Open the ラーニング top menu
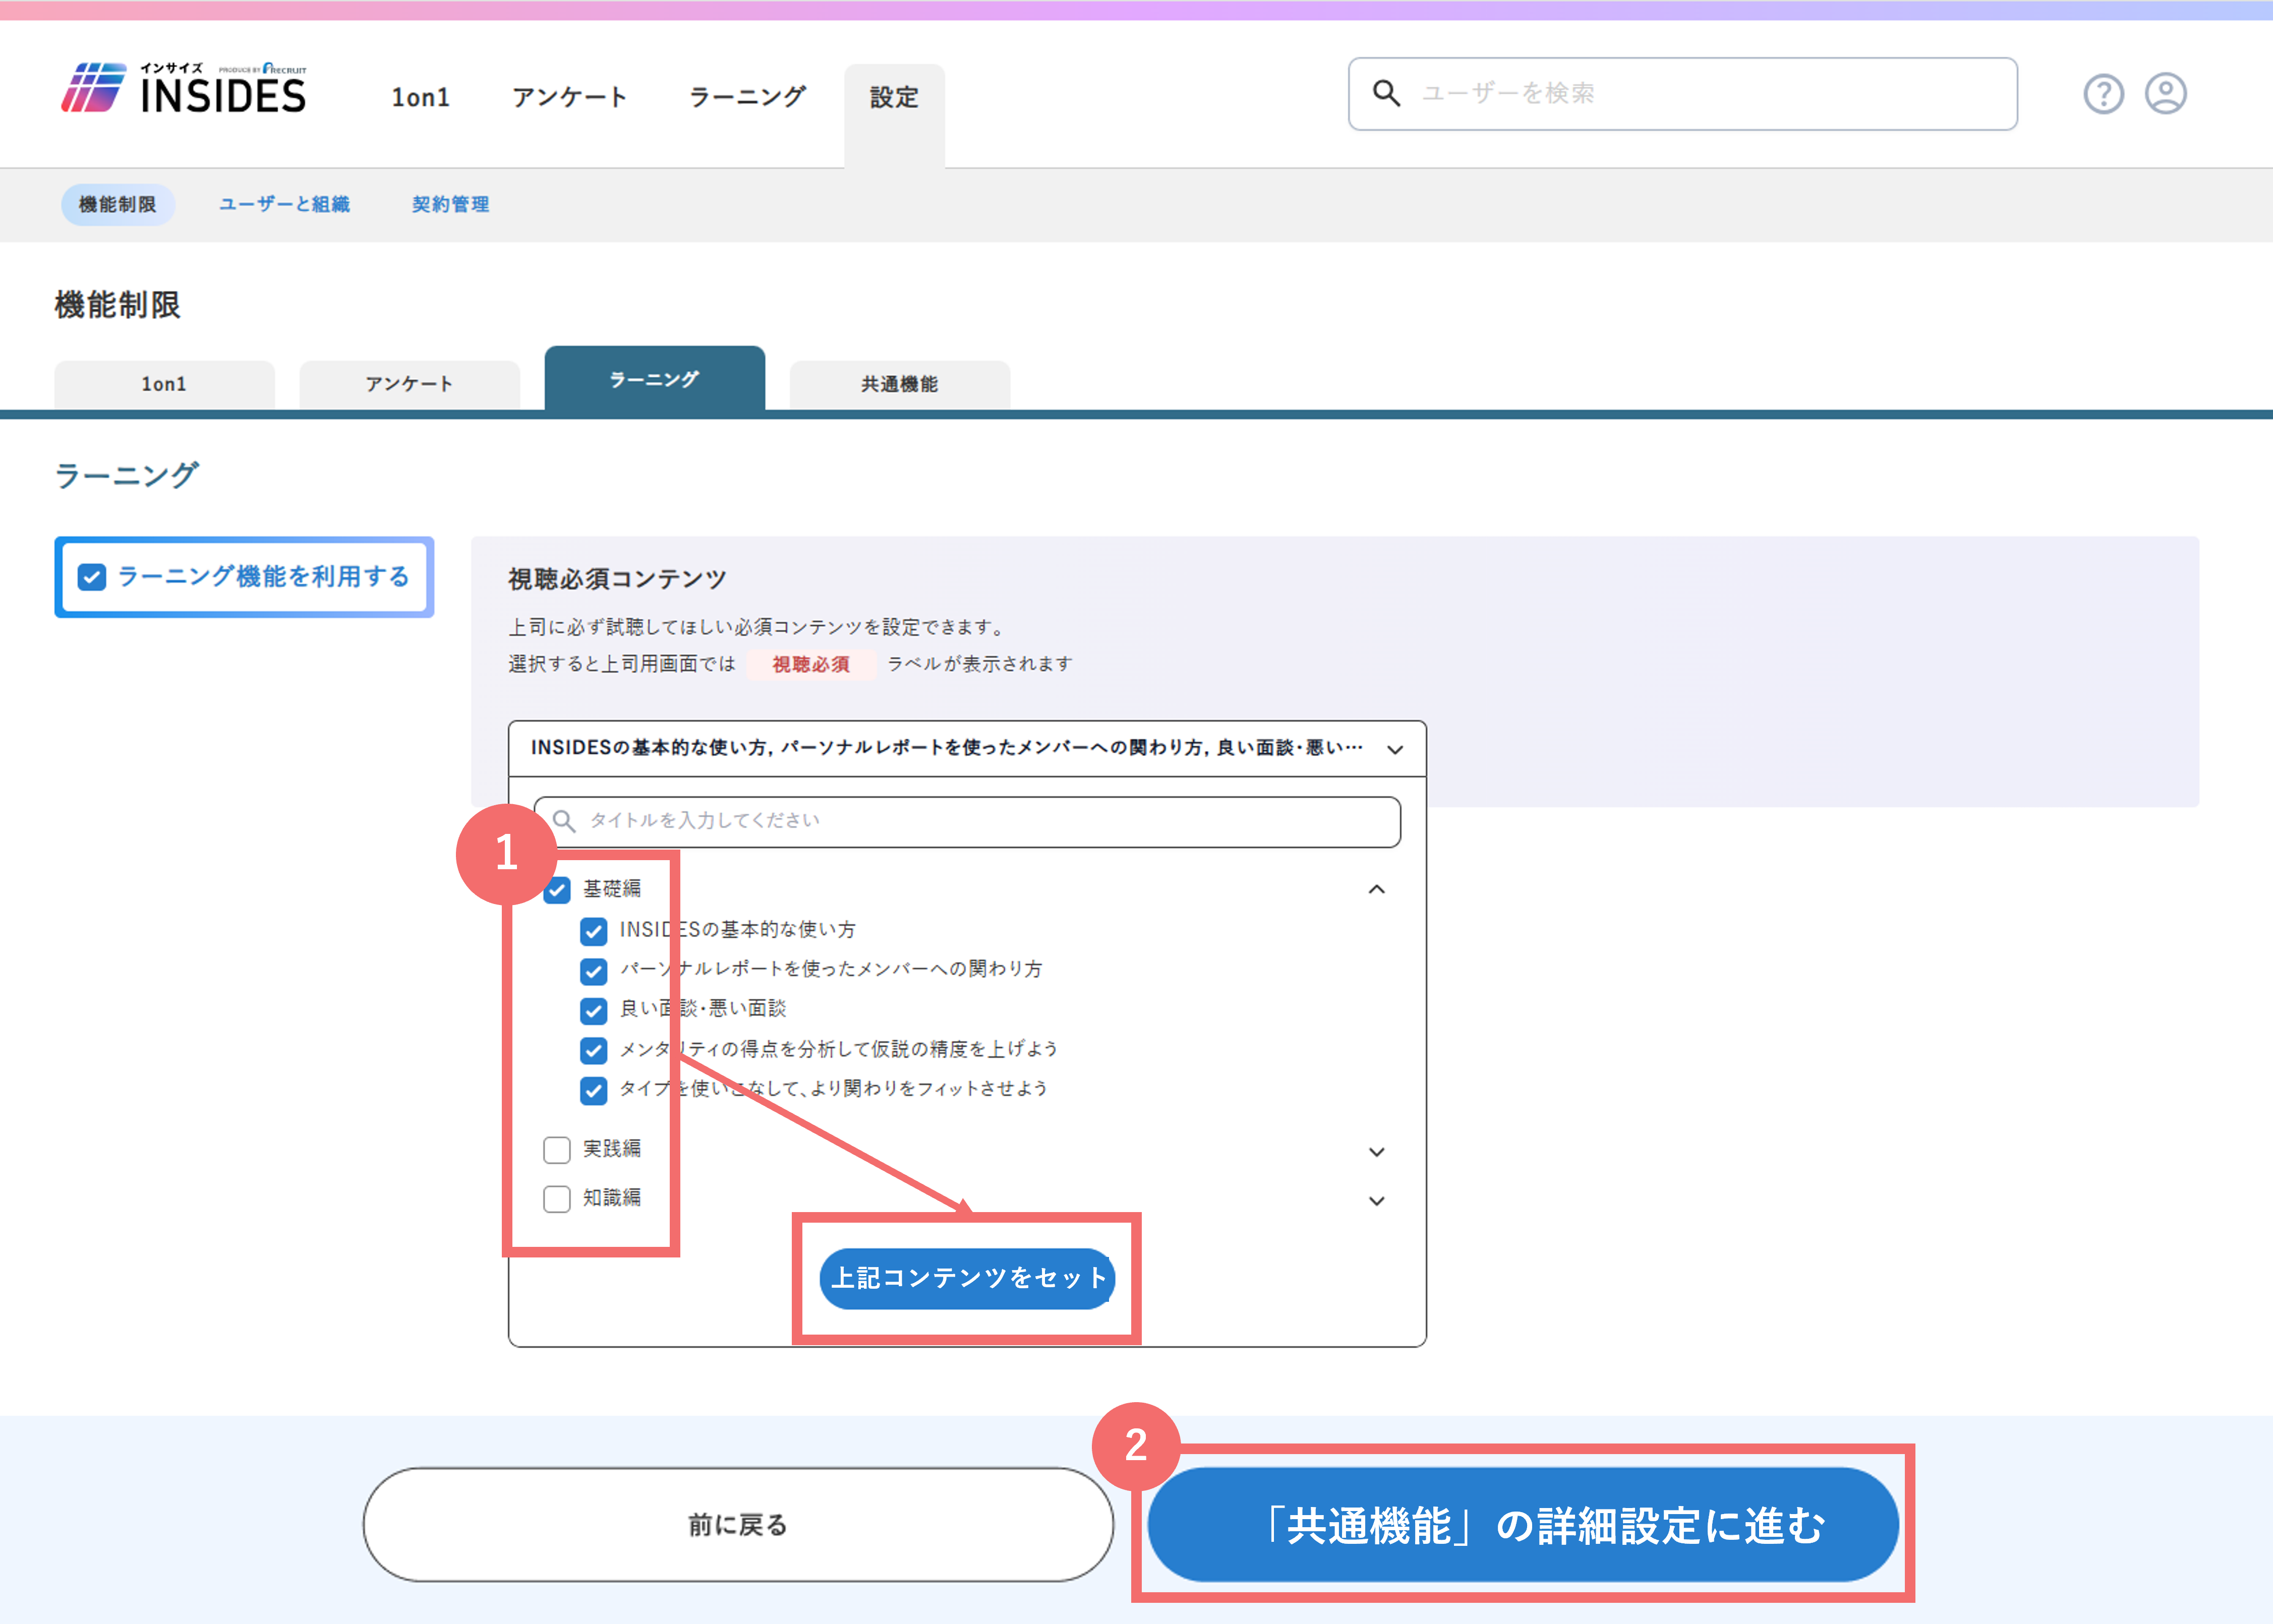Screen dimensions: 2273x1624 (x=747, y=97)
